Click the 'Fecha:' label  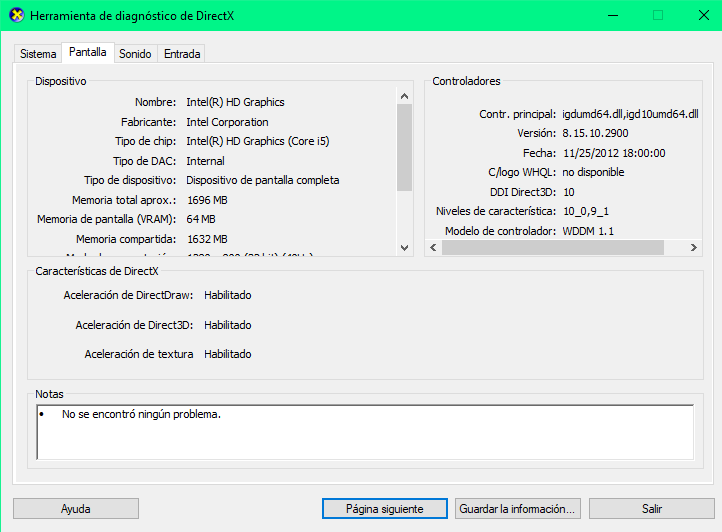(x=539, y=153)
